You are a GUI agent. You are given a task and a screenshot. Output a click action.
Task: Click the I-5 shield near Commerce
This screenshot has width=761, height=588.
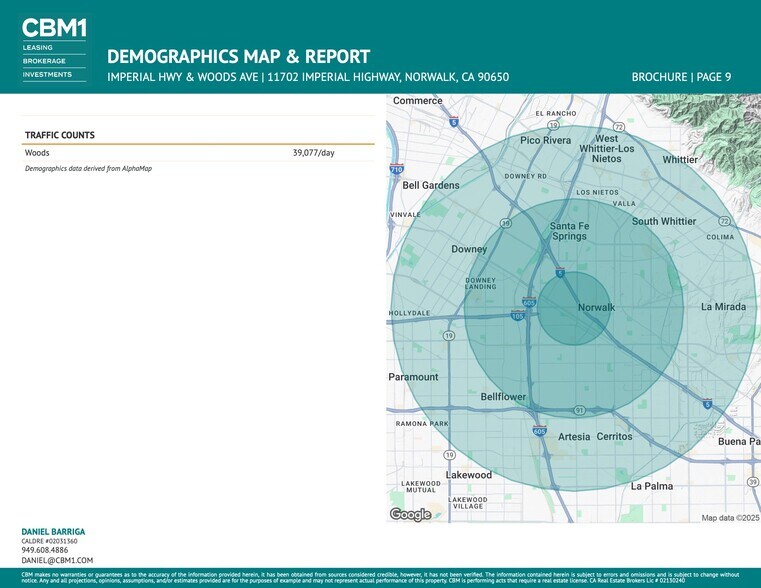click(454, 122)
